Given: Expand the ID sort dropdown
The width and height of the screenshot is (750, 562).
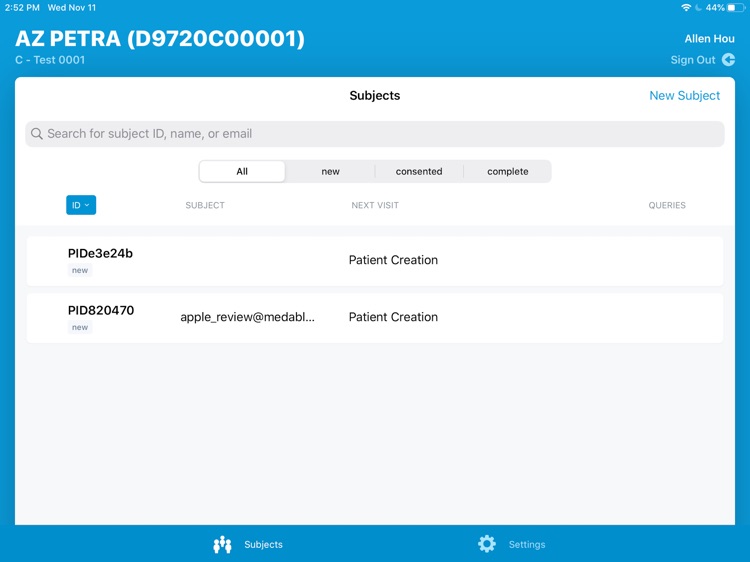Looking at the screenshot, I should coord(81,205).
